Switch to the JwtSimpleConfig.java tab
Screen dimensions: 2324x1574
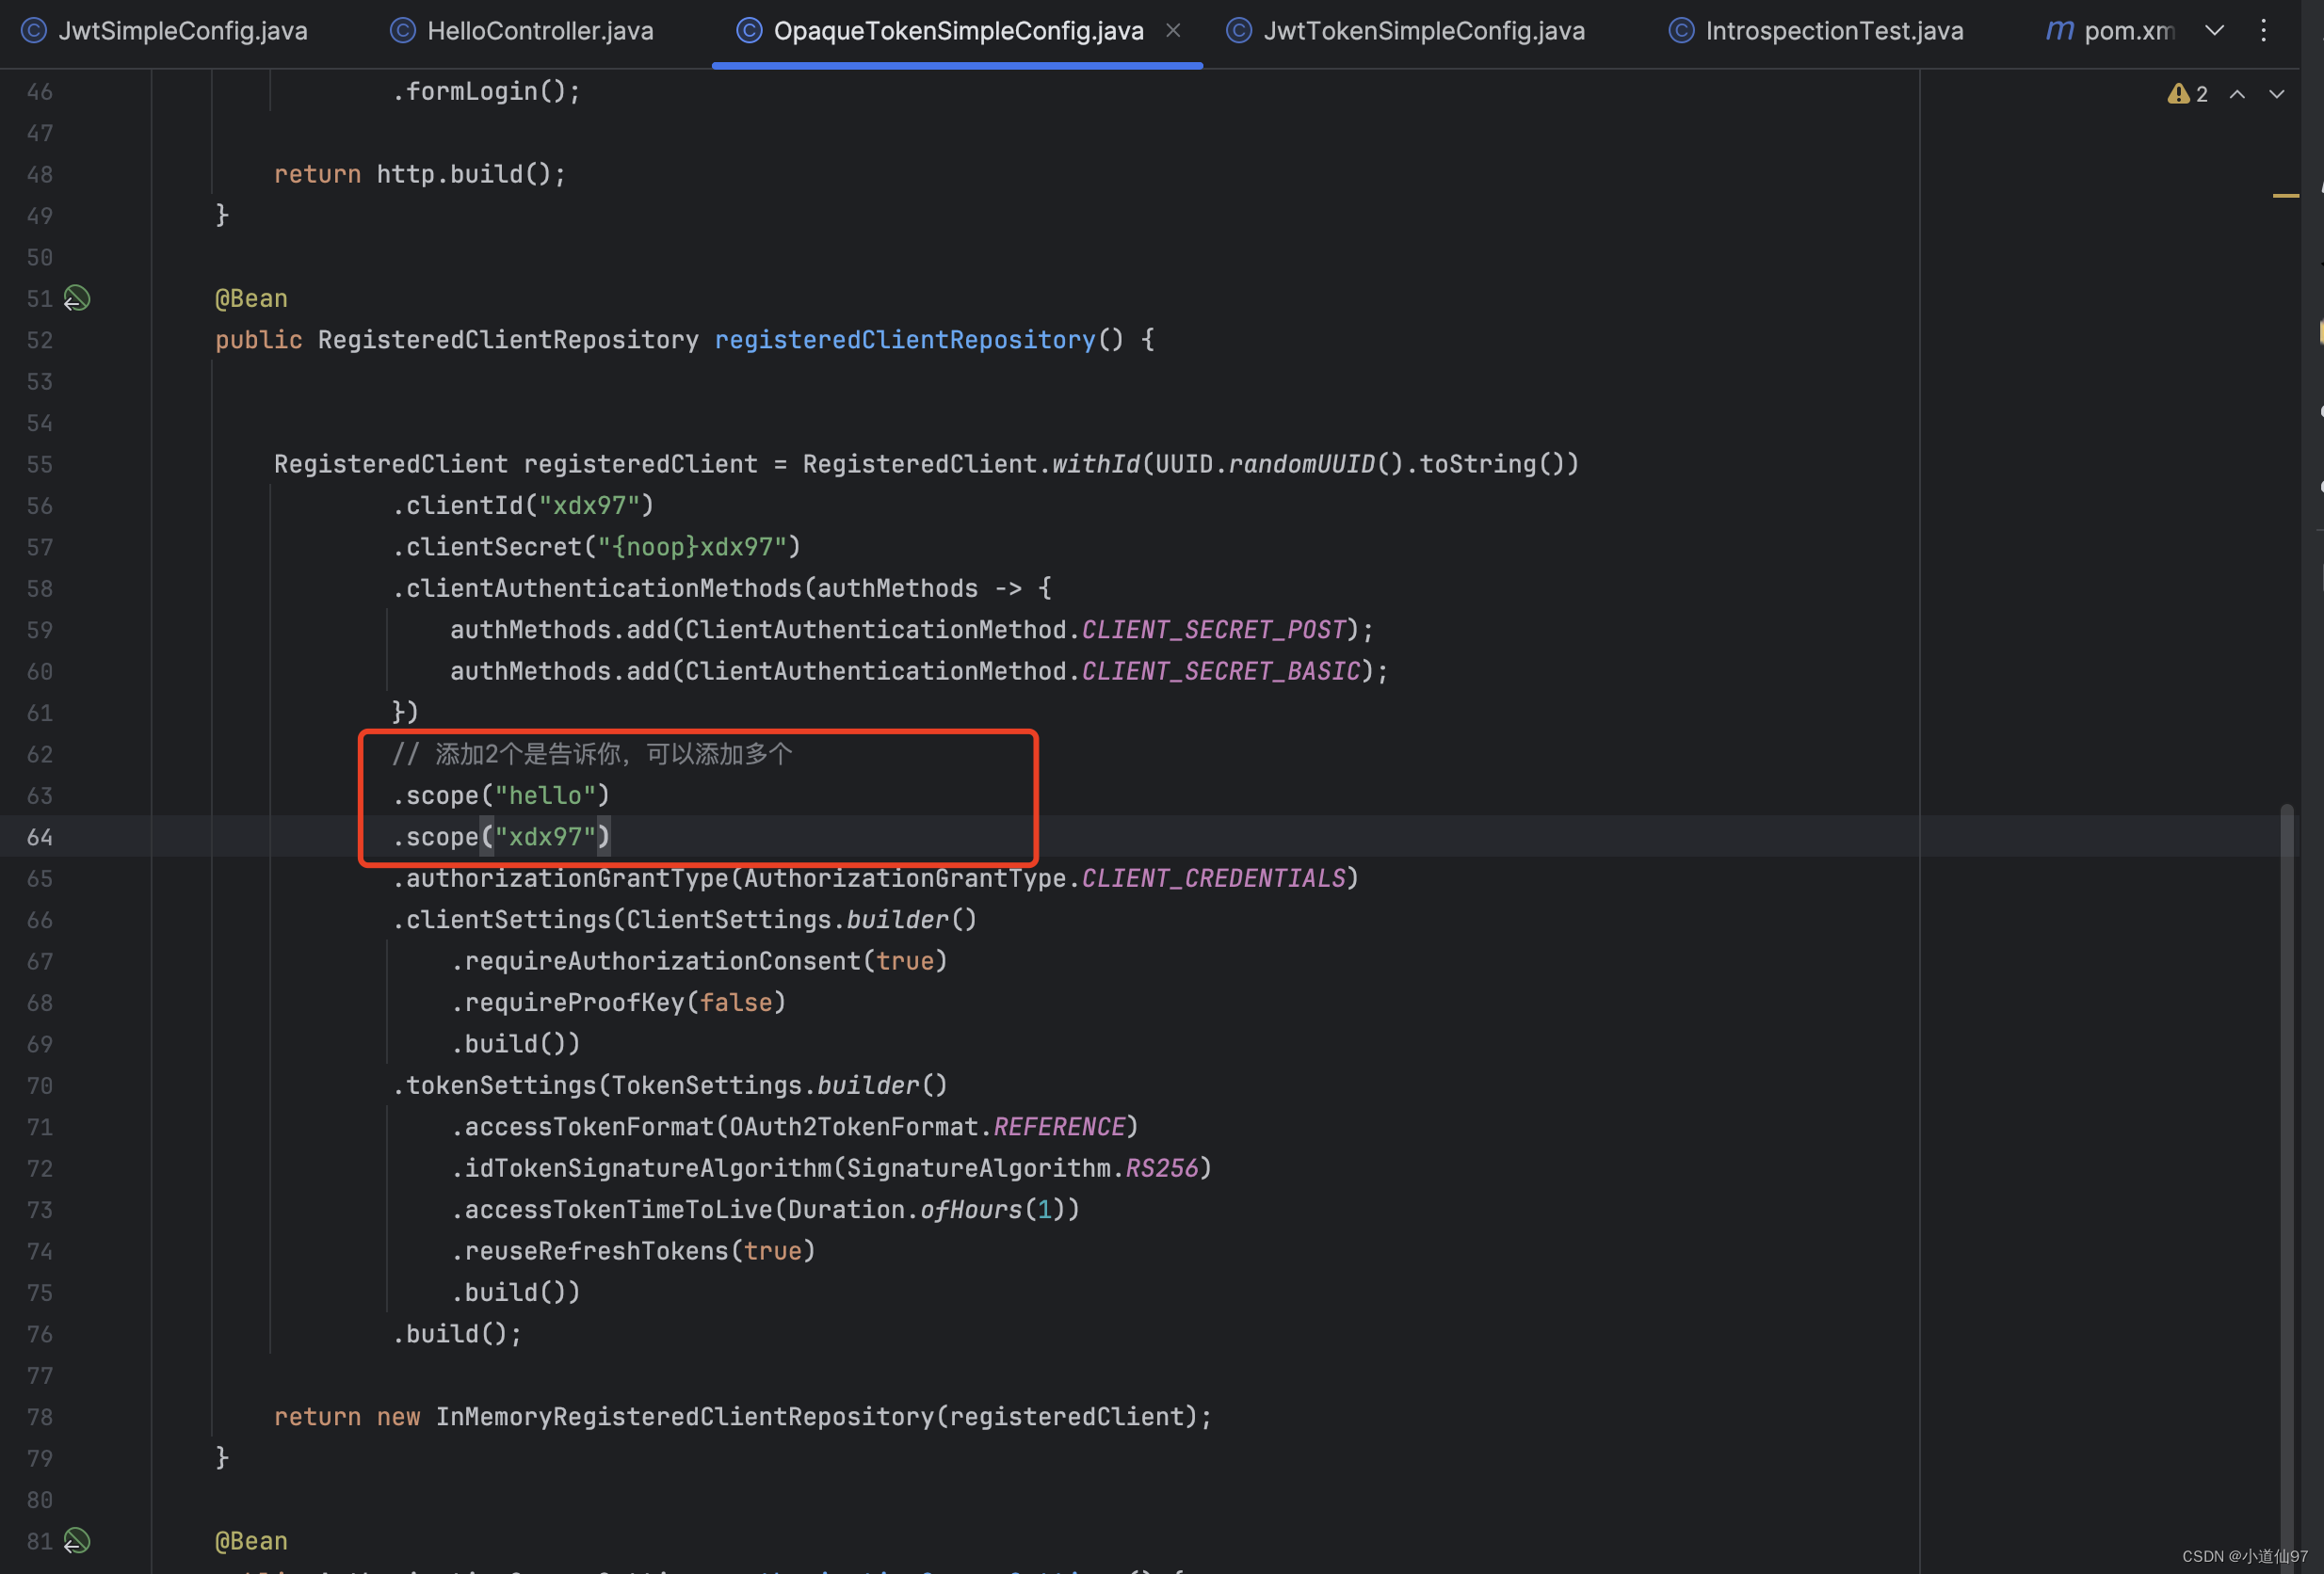pos(182,31)
